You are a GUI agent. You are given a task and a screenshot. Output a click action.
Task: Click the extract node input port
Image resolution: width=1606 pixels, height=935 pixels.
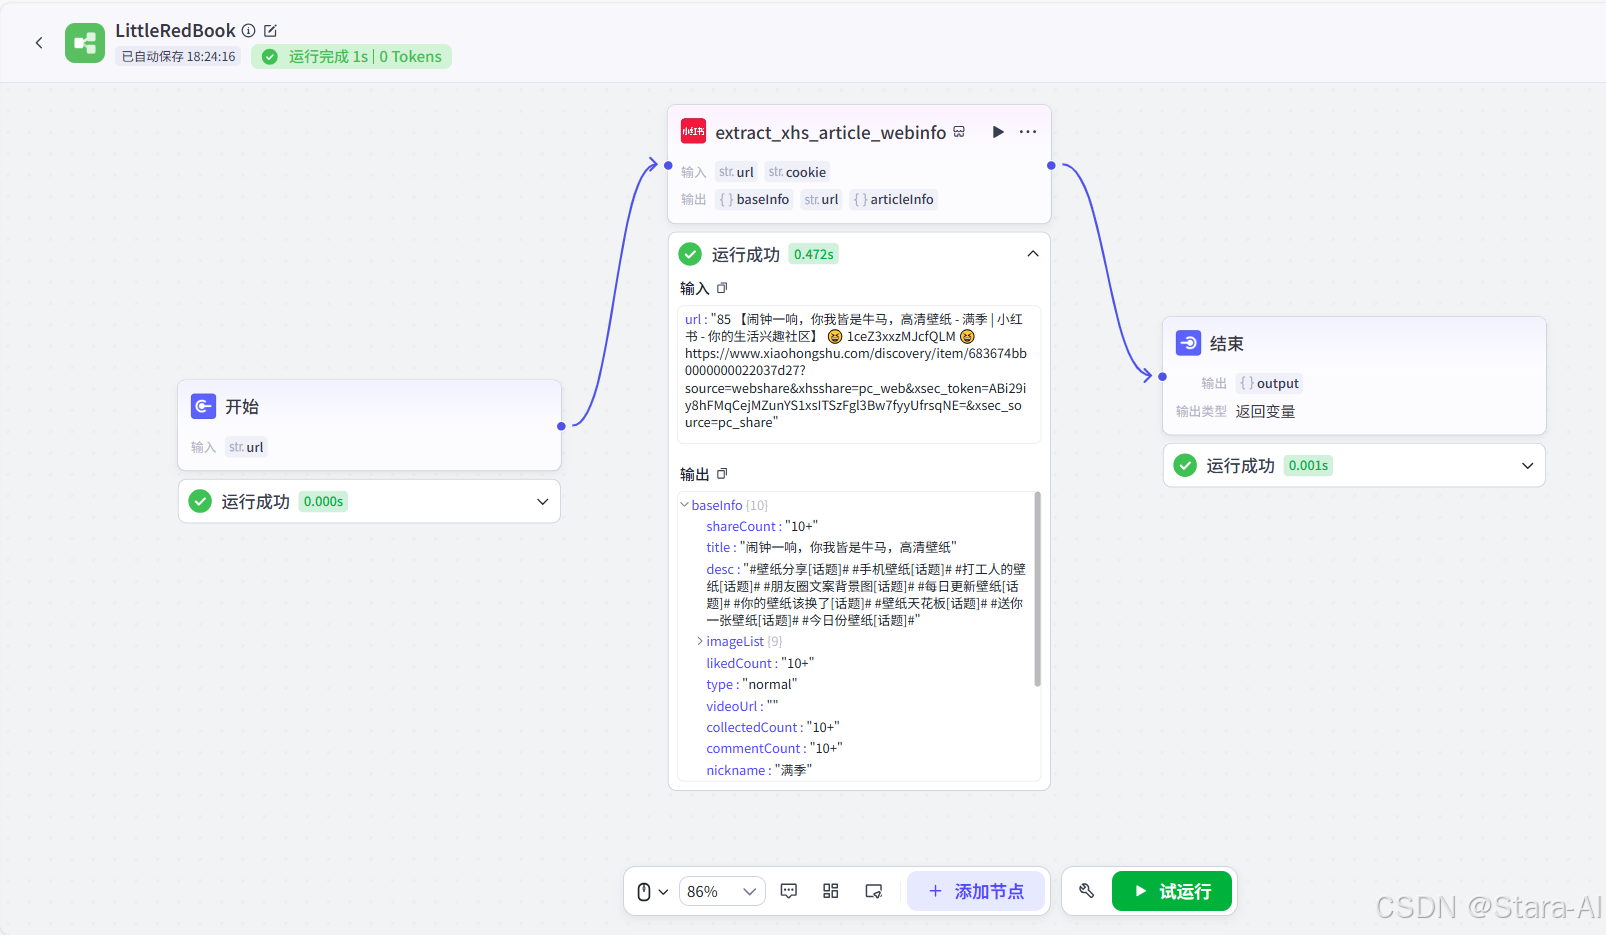pyautogui.click(x=668, y=165)
